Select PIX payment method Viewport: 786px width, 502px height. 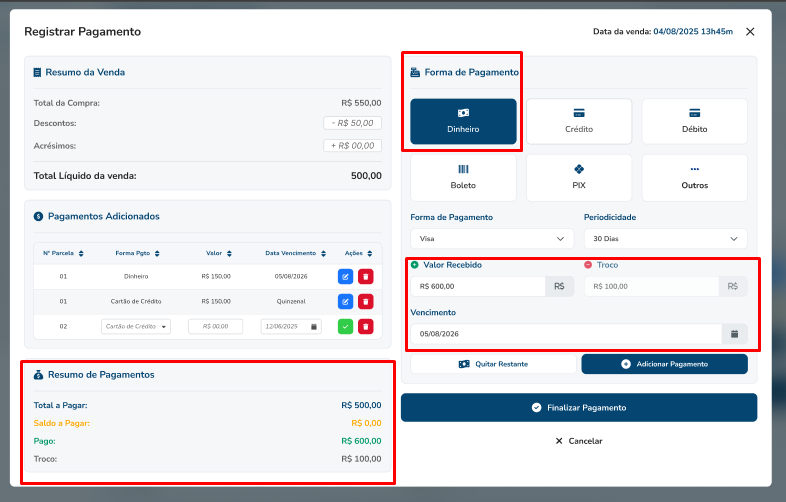pyautogui.click(x=579, y=177)
